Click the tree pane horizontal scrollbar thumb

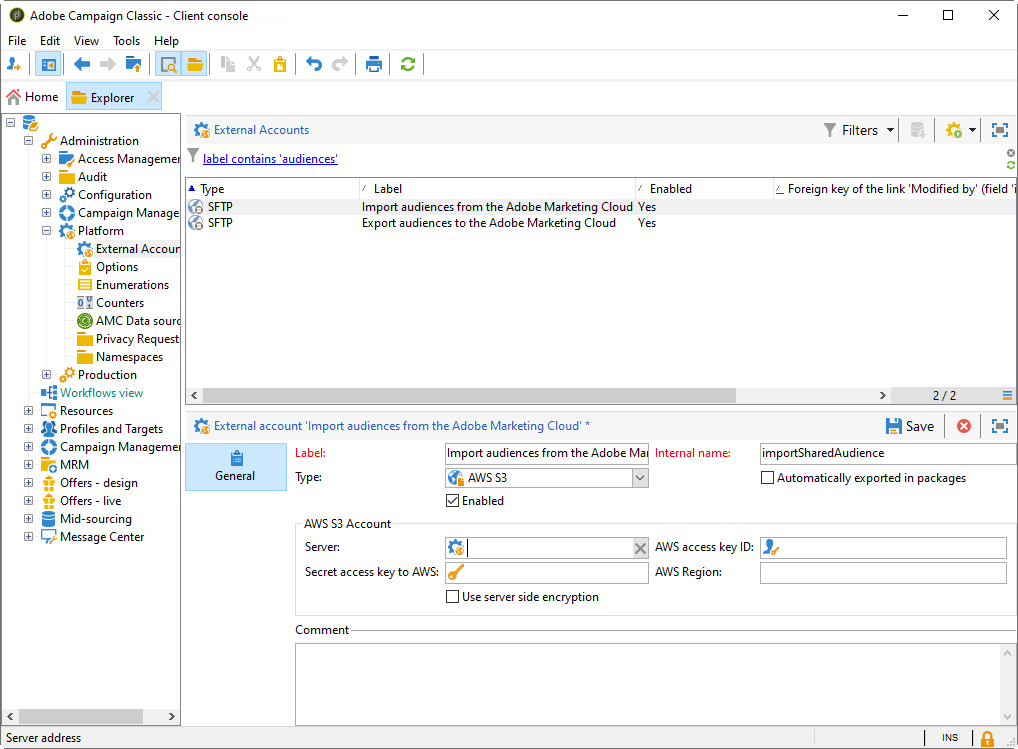point(81,717)
